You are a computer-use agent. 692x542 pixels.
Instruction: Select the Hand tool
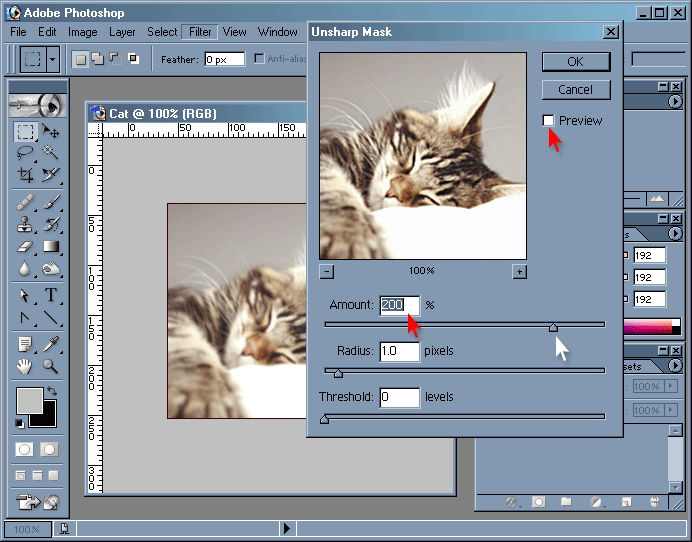pos(25,366)
